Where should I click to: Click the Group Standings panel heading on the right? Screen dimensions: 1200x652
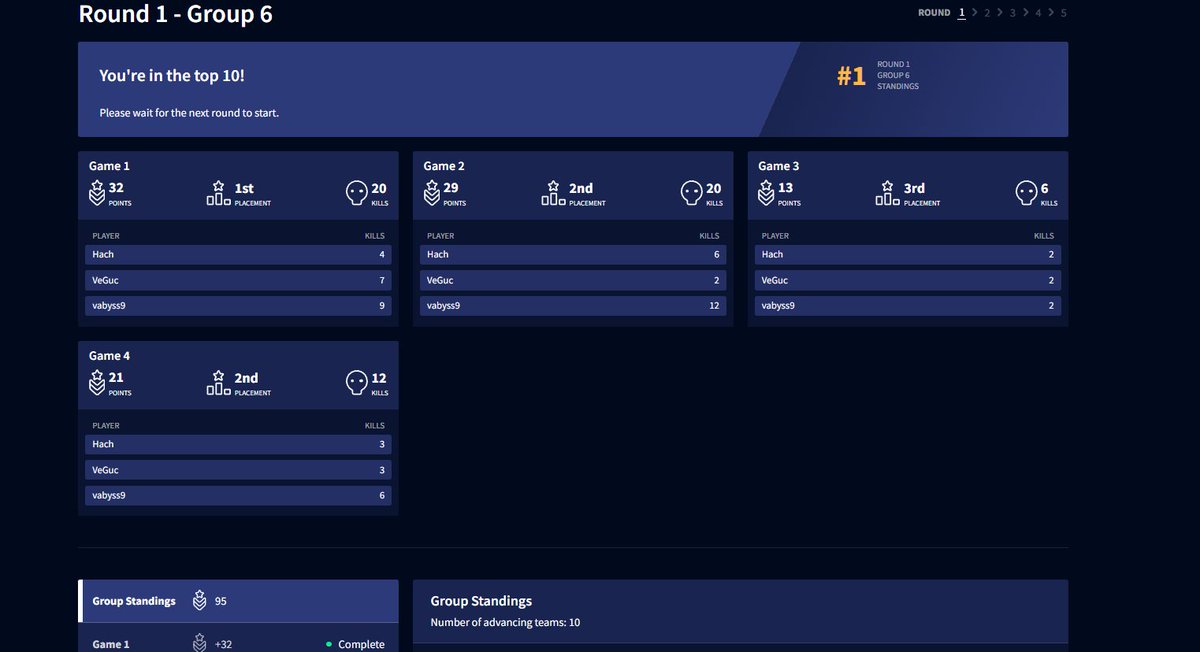[481, 601]
